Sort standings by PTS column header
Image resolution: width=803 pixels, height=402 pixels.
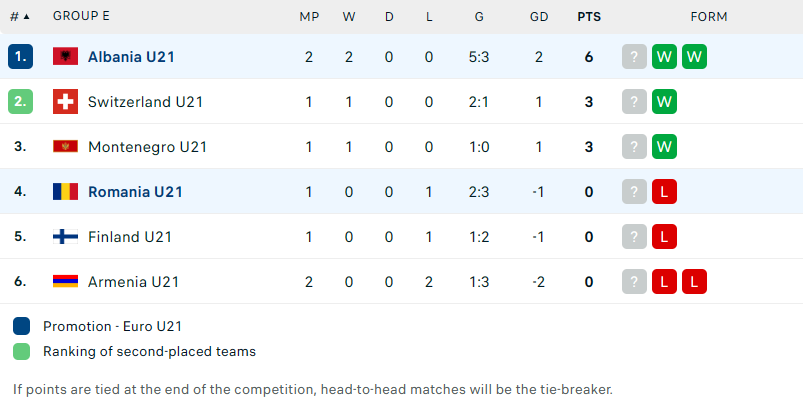[589, 16]
